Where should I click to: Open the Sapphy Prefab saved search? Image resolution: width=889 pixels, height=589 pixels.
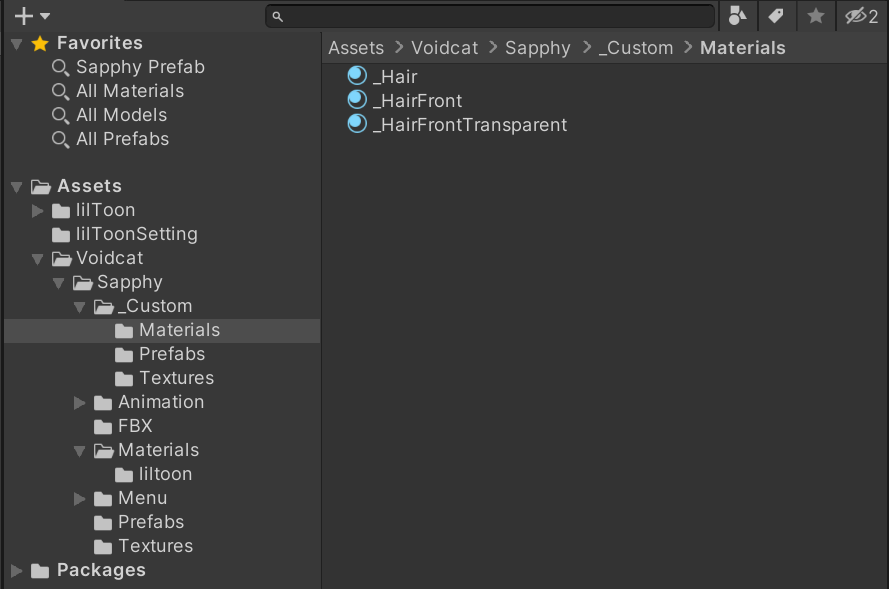coord(140,67)
